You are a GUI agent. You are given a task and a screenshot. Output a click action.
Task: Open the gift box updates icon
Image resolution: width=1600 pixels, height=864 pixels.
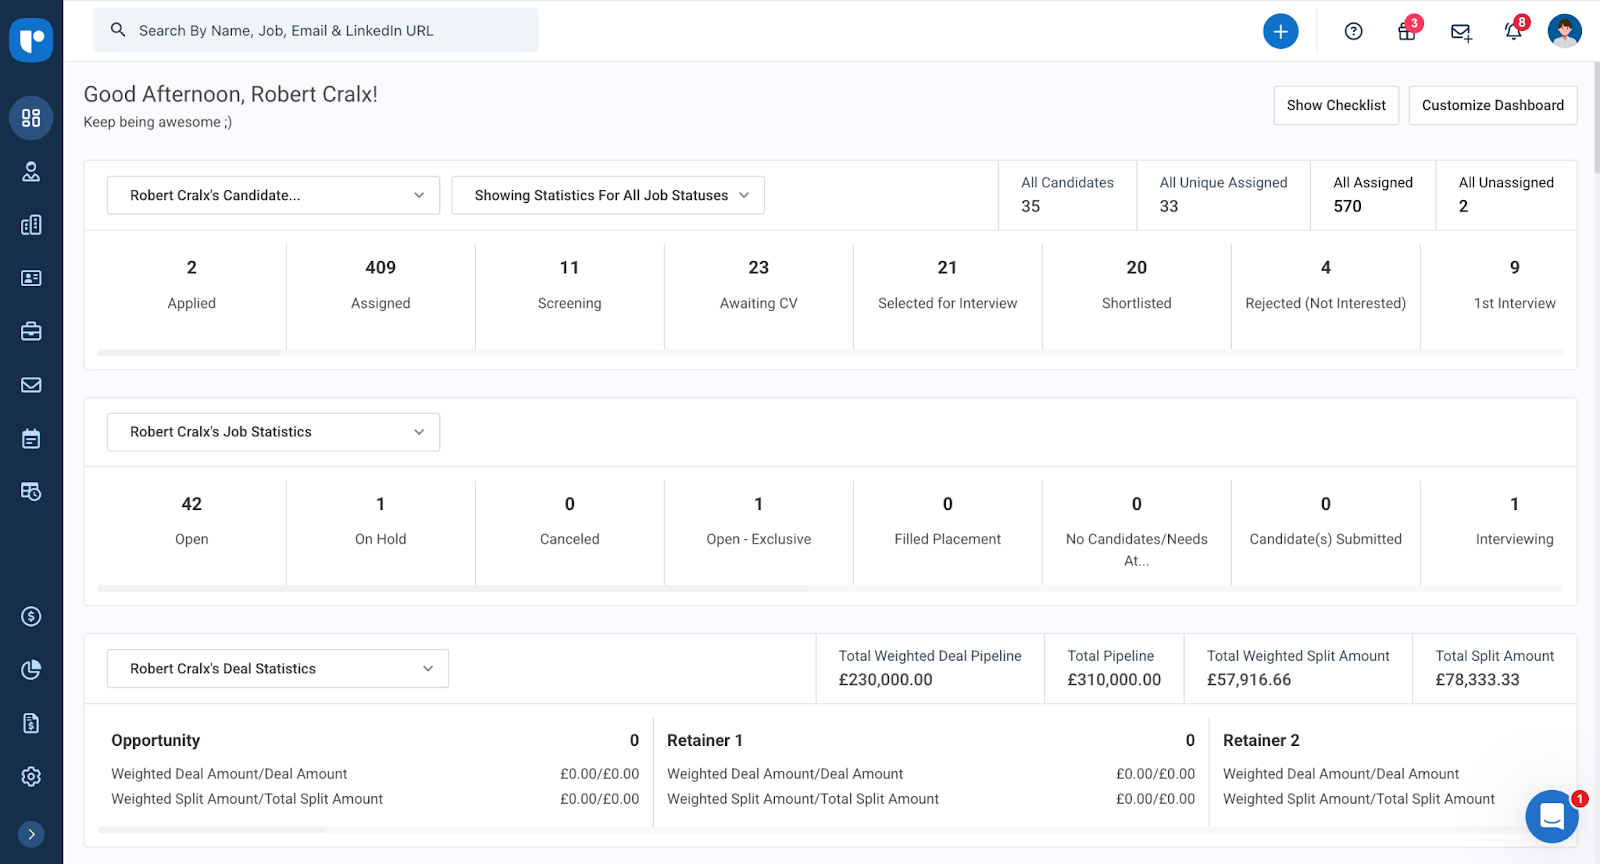[1406, 32]
